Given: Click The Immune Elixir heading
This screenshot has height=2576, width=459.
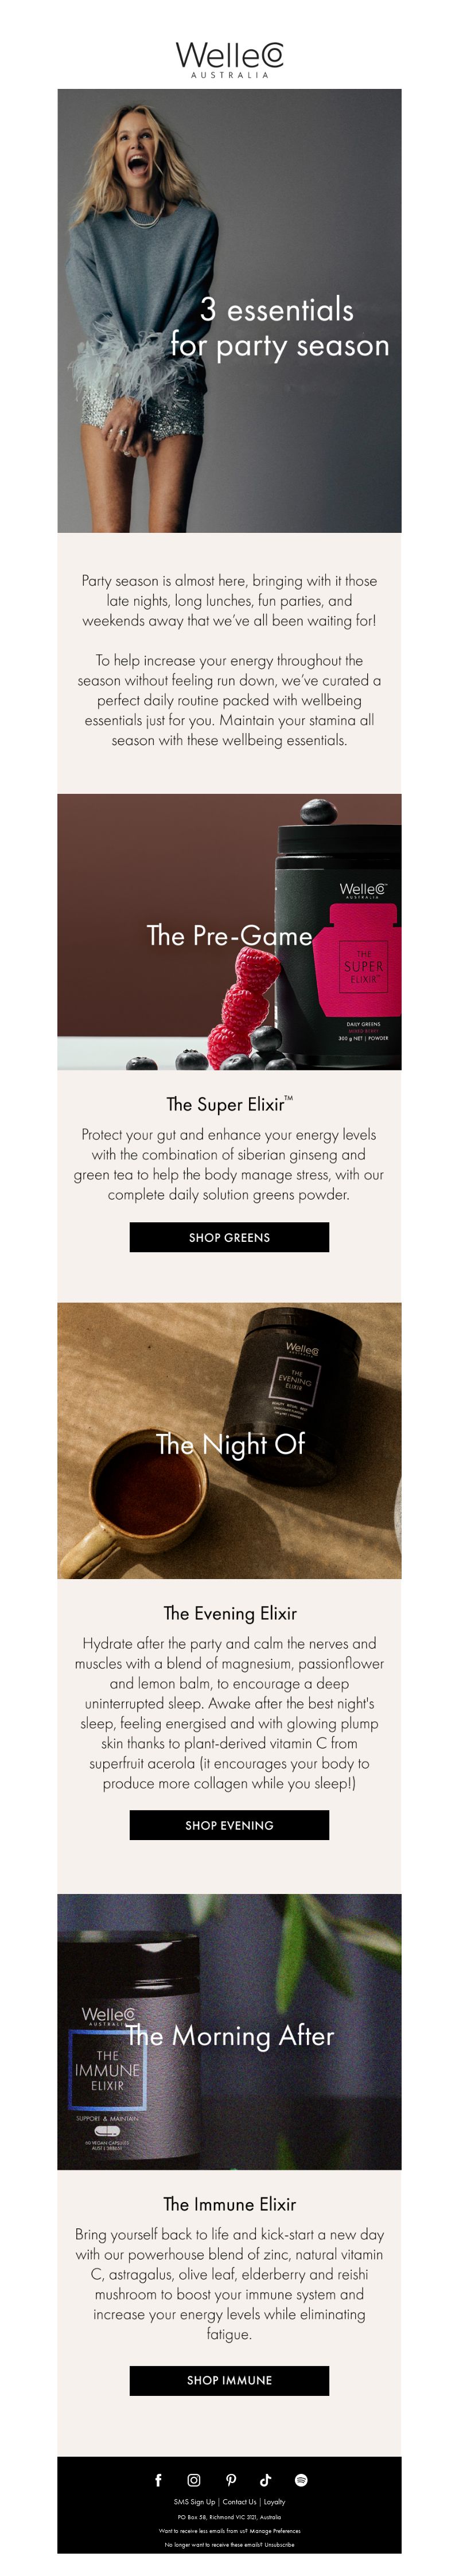Looking at the screenshot, I should tap(229, 2204).
